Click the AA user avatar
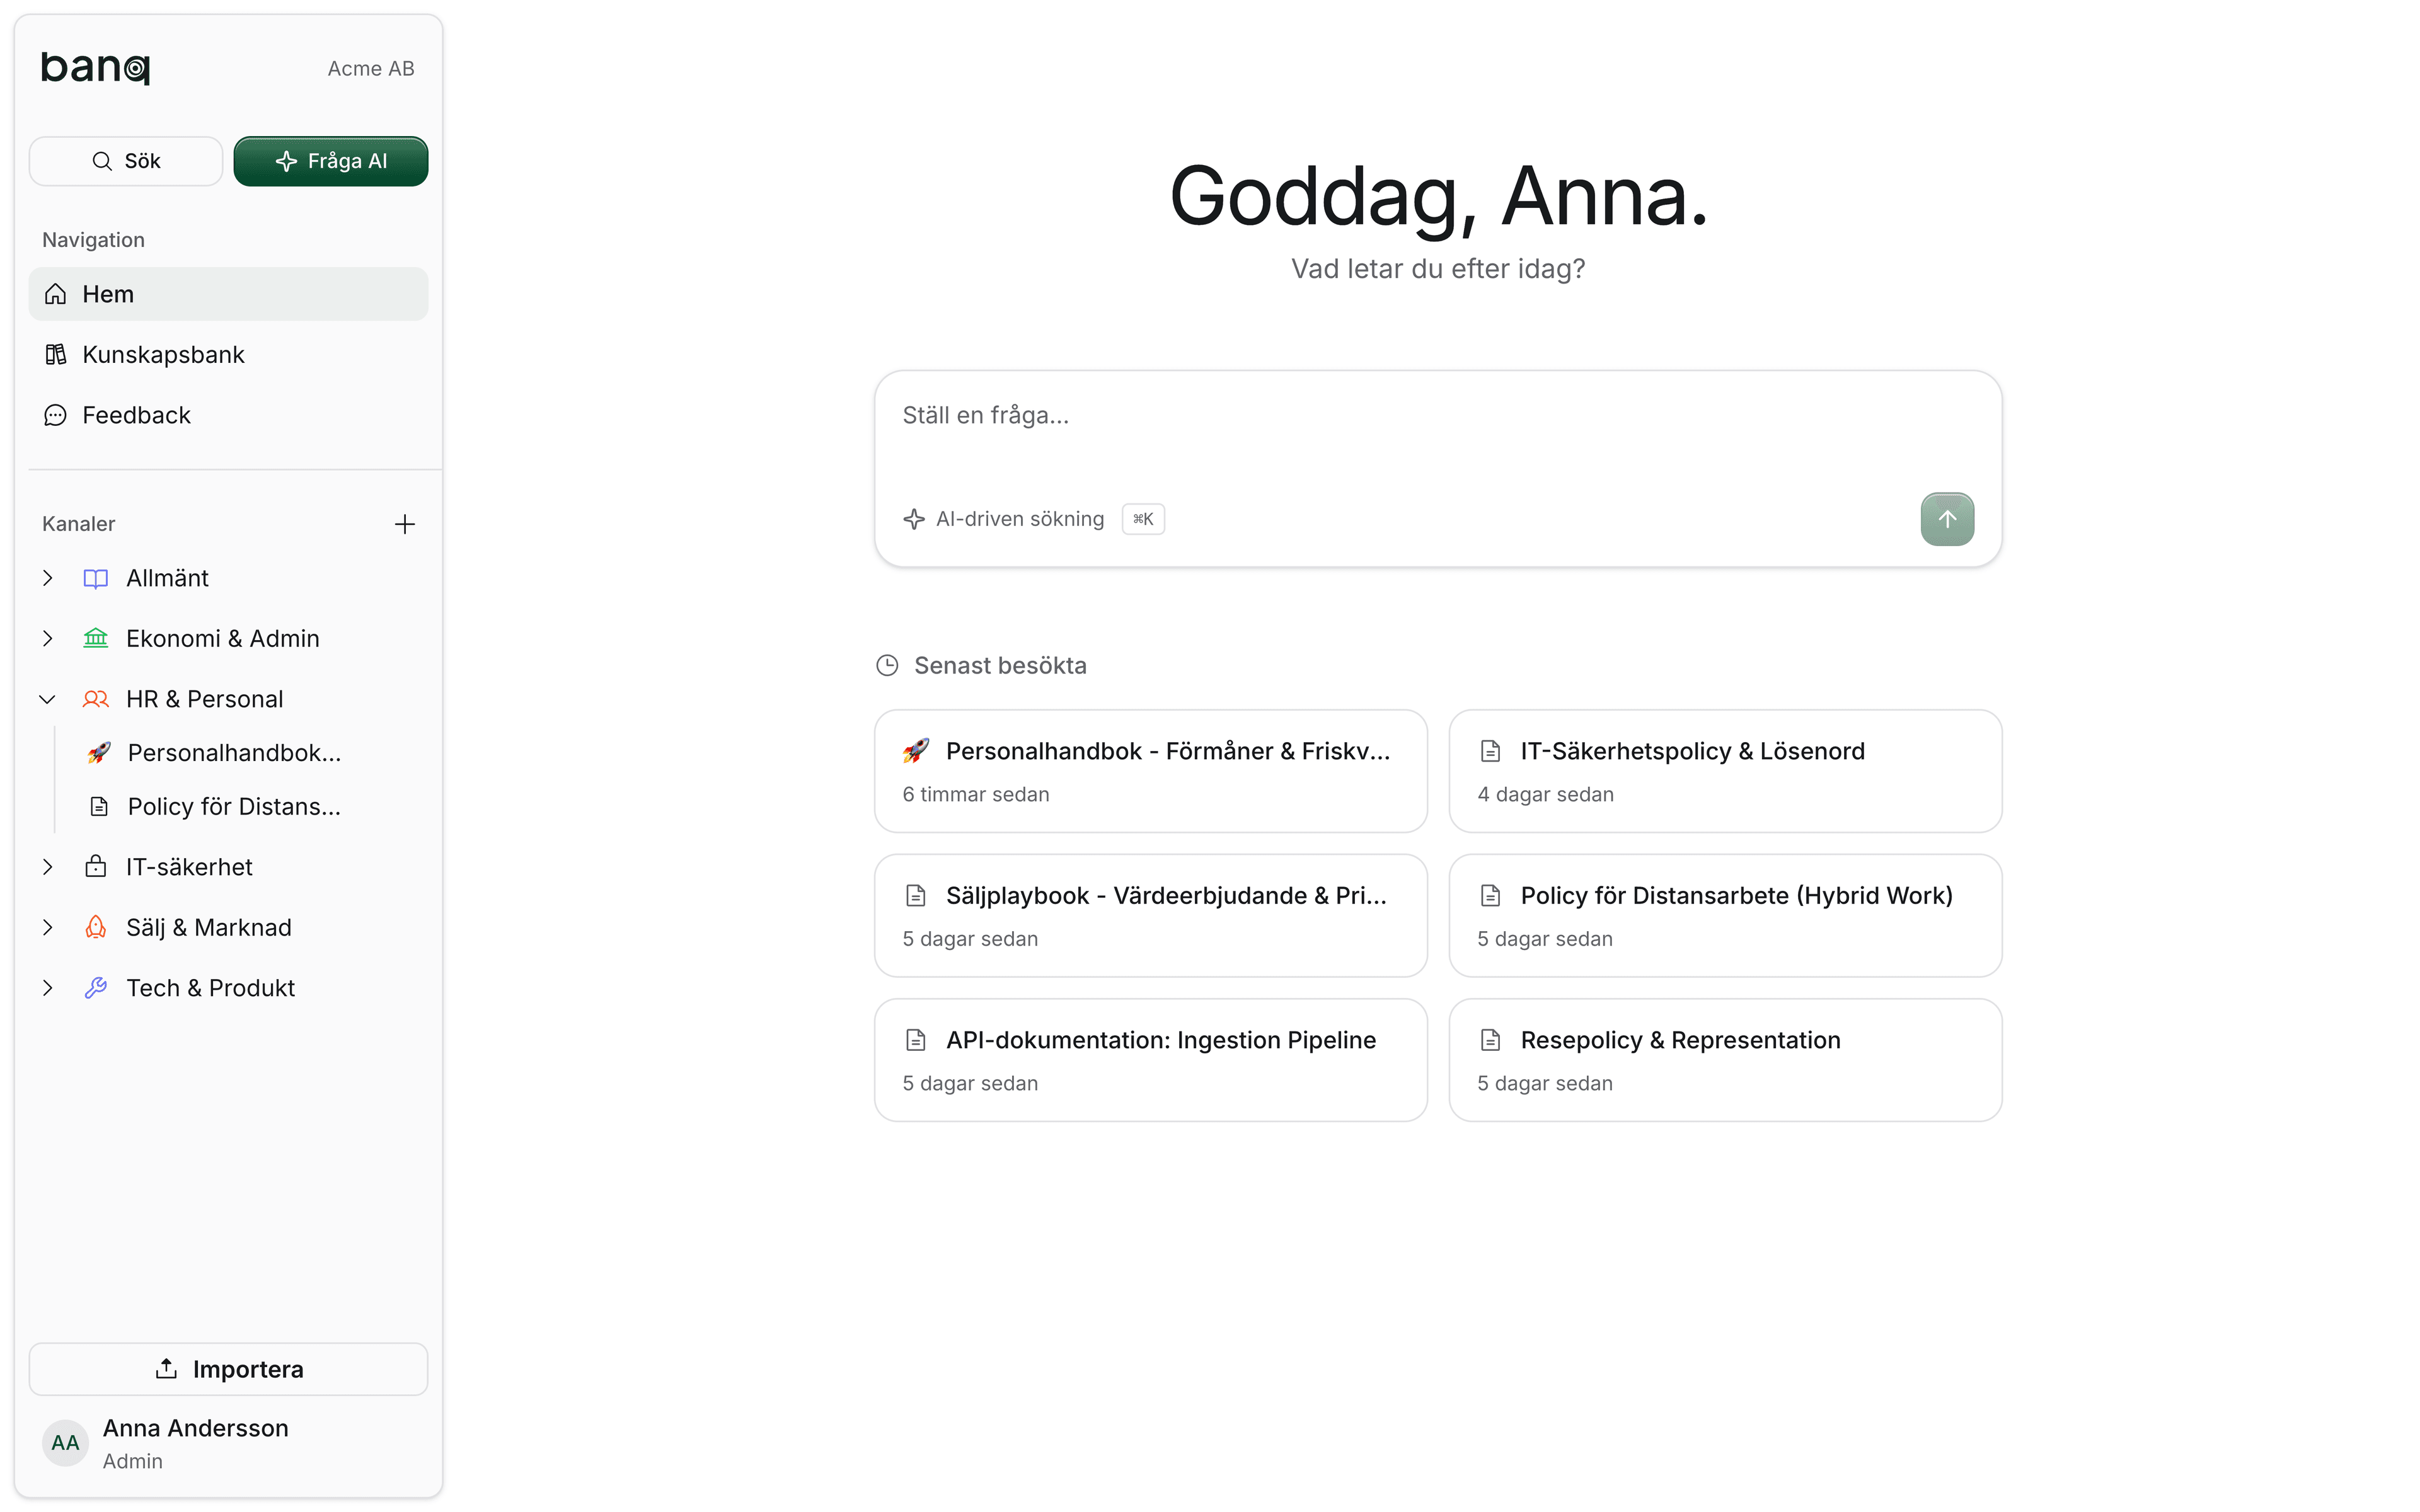Viewport: 2420px width, 1512px height. point(65,1442)
